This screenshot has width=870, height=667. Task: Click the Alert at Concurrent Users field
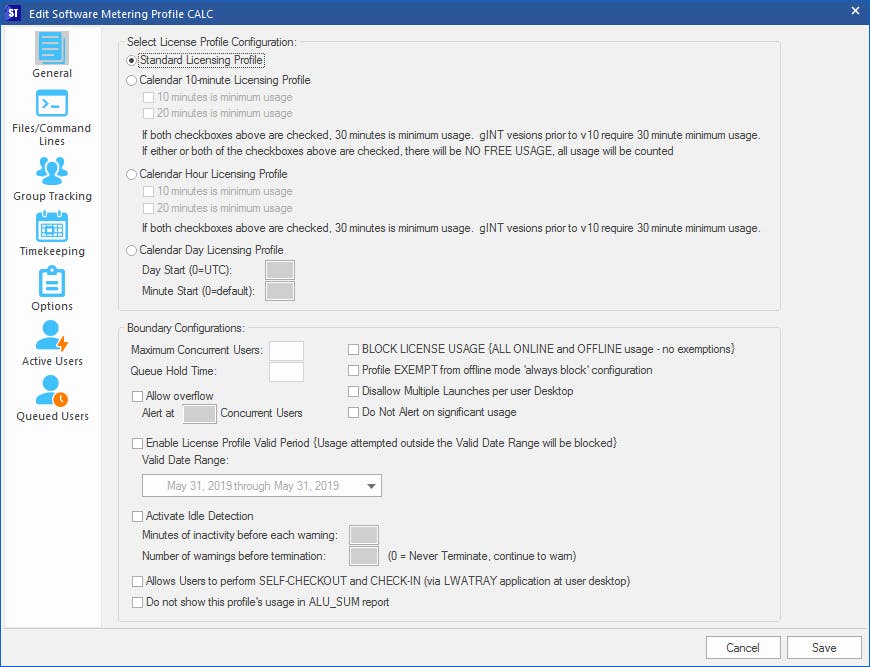pyautogui.click(x=199, y=413)
